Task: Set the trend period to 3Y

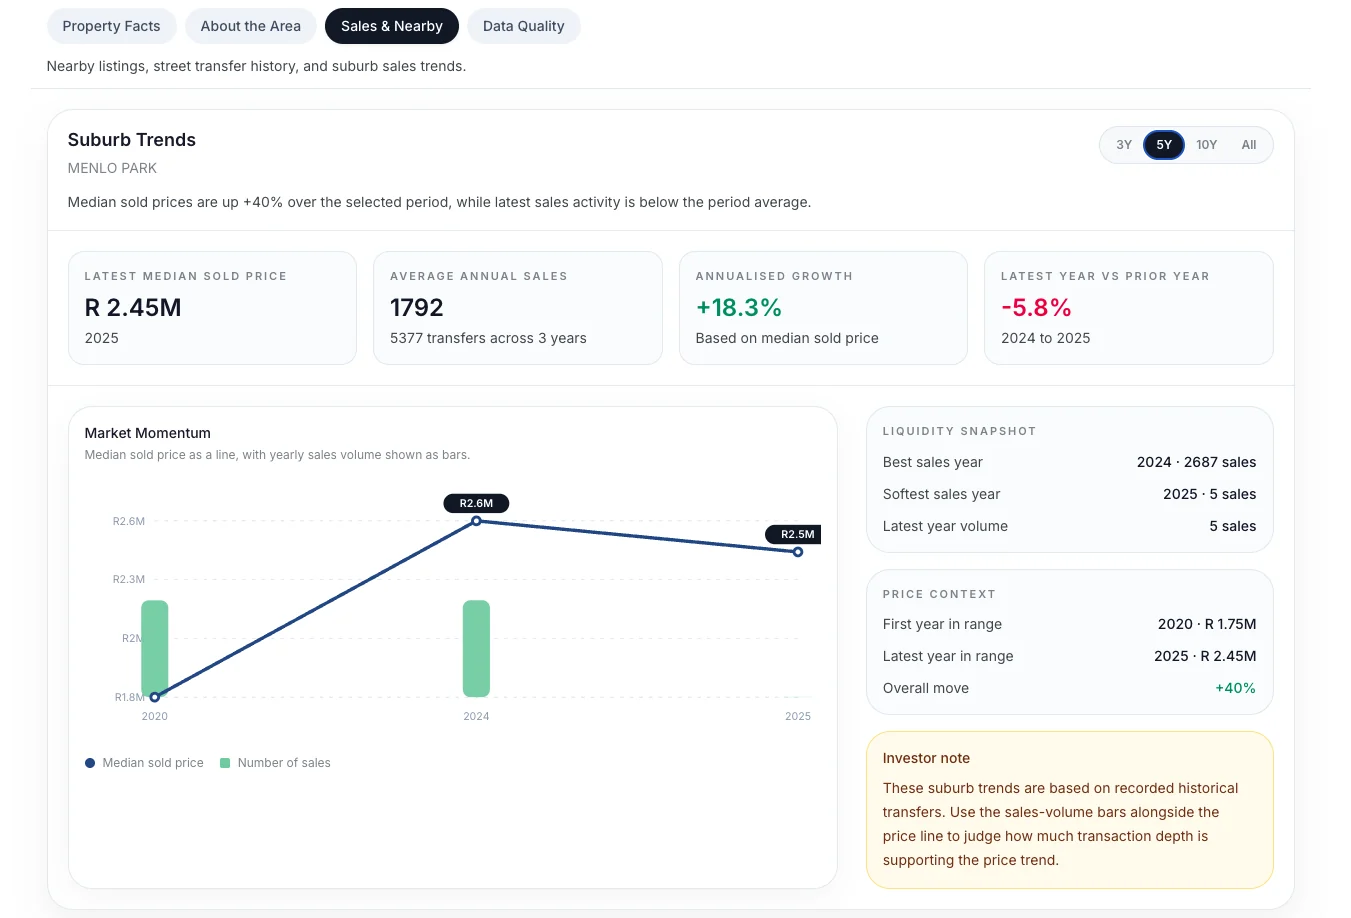Action: click(1124, 145)
